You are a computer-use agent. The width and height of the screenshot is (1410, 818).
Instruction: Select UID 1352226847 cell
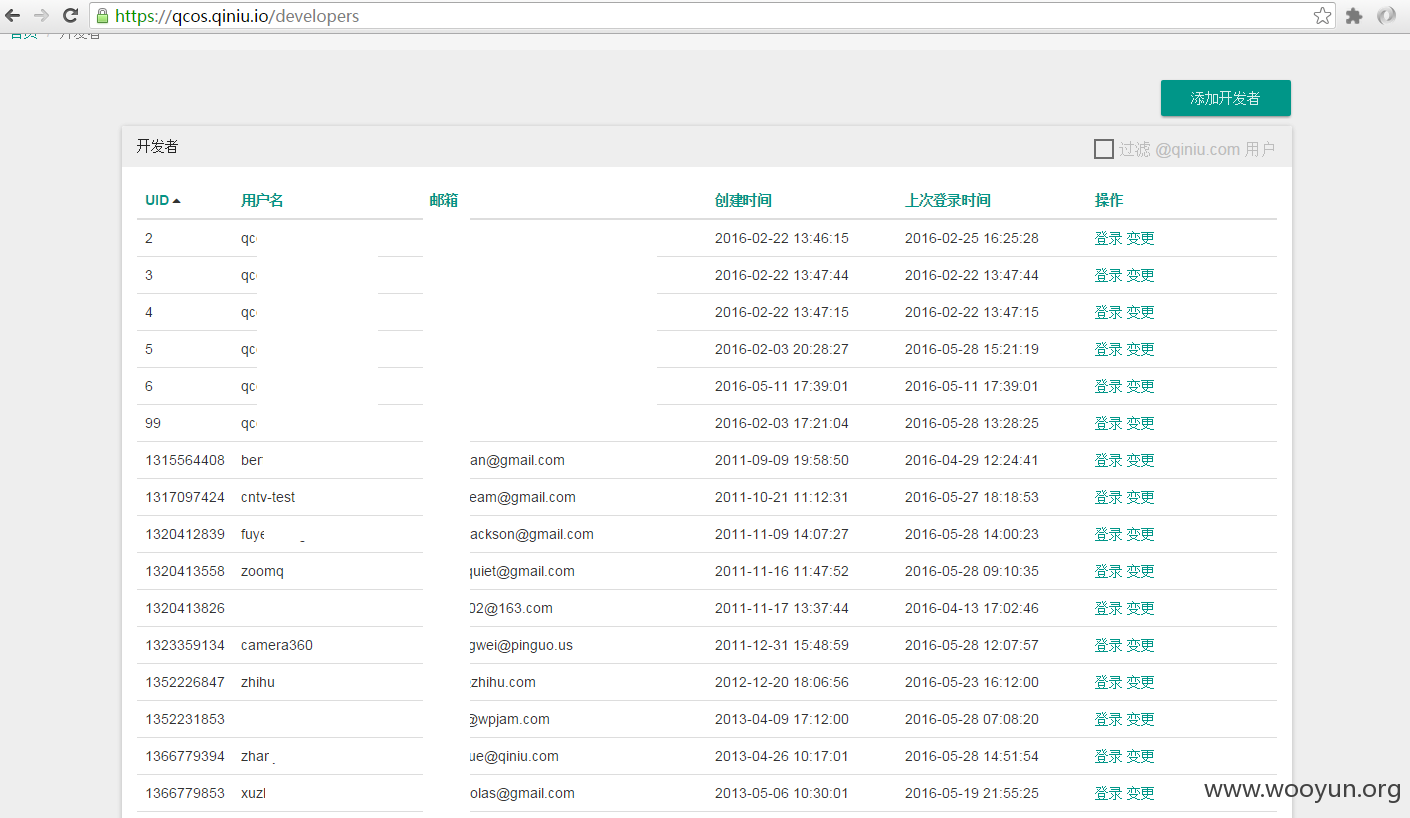185,682
